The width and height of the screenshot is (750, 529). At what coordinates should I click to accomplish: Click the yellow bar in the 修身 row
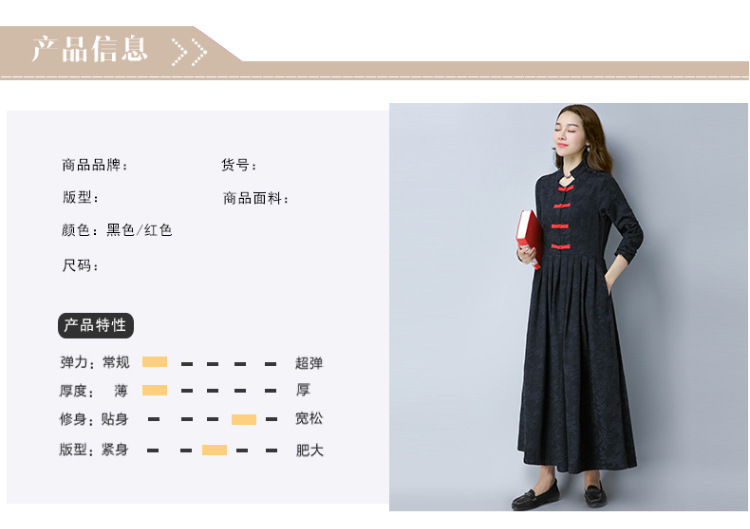[x=244, y=419]
